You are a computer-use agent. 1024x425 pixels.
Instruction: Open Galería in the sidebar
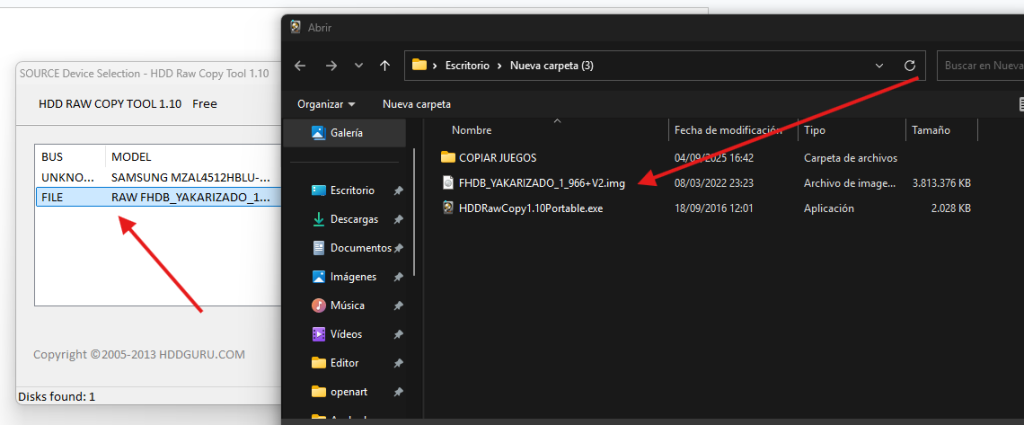coord(345,132)
